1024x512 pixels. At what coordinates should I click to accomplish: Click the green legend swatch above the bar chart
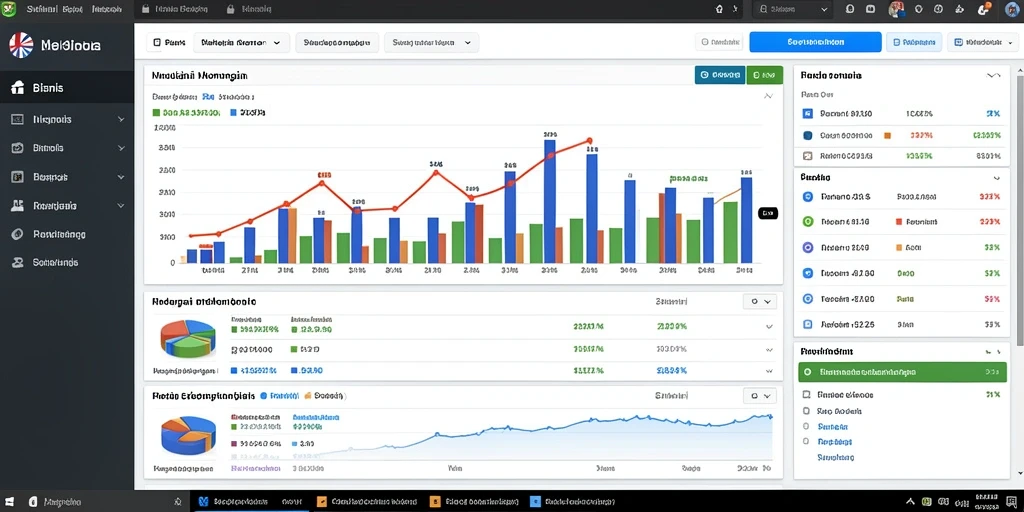point(156,112)
